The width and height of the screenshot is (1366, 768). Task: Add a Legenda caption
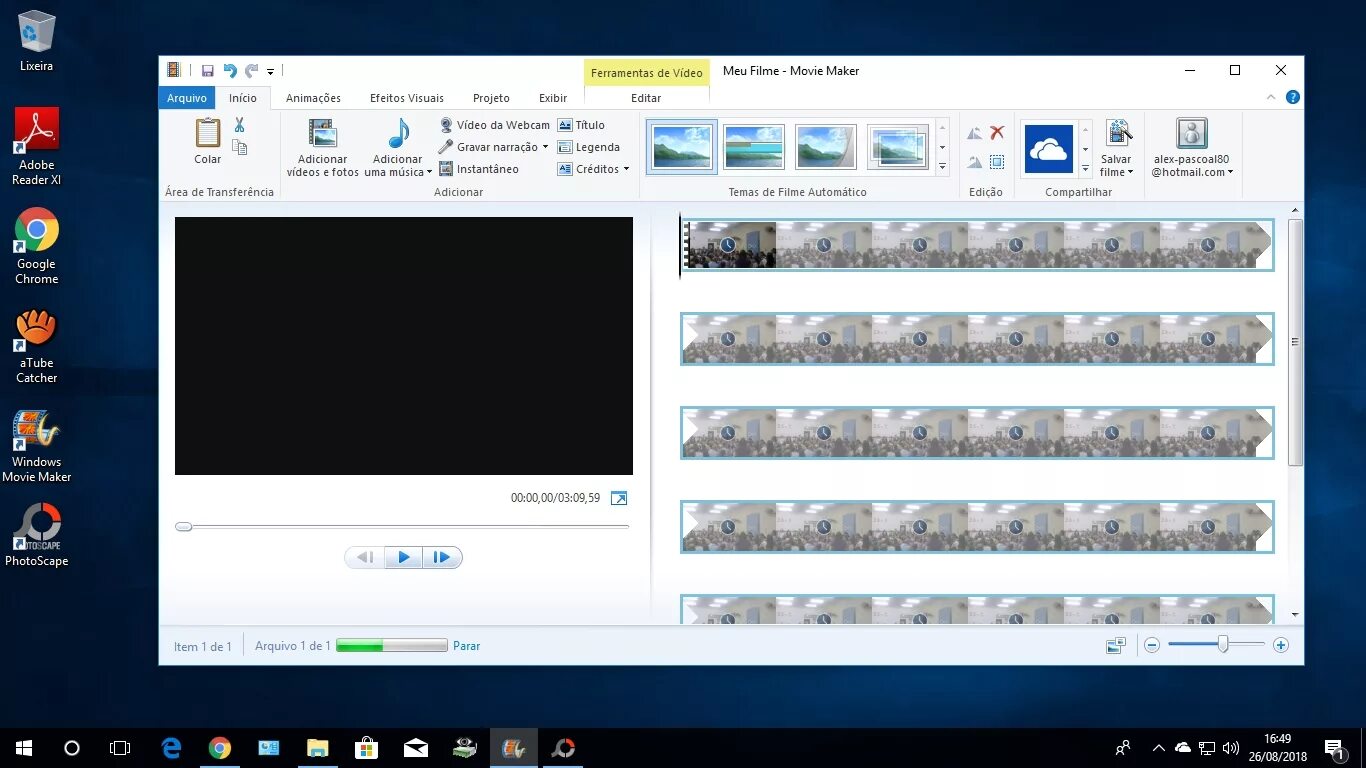coord(589,147)
